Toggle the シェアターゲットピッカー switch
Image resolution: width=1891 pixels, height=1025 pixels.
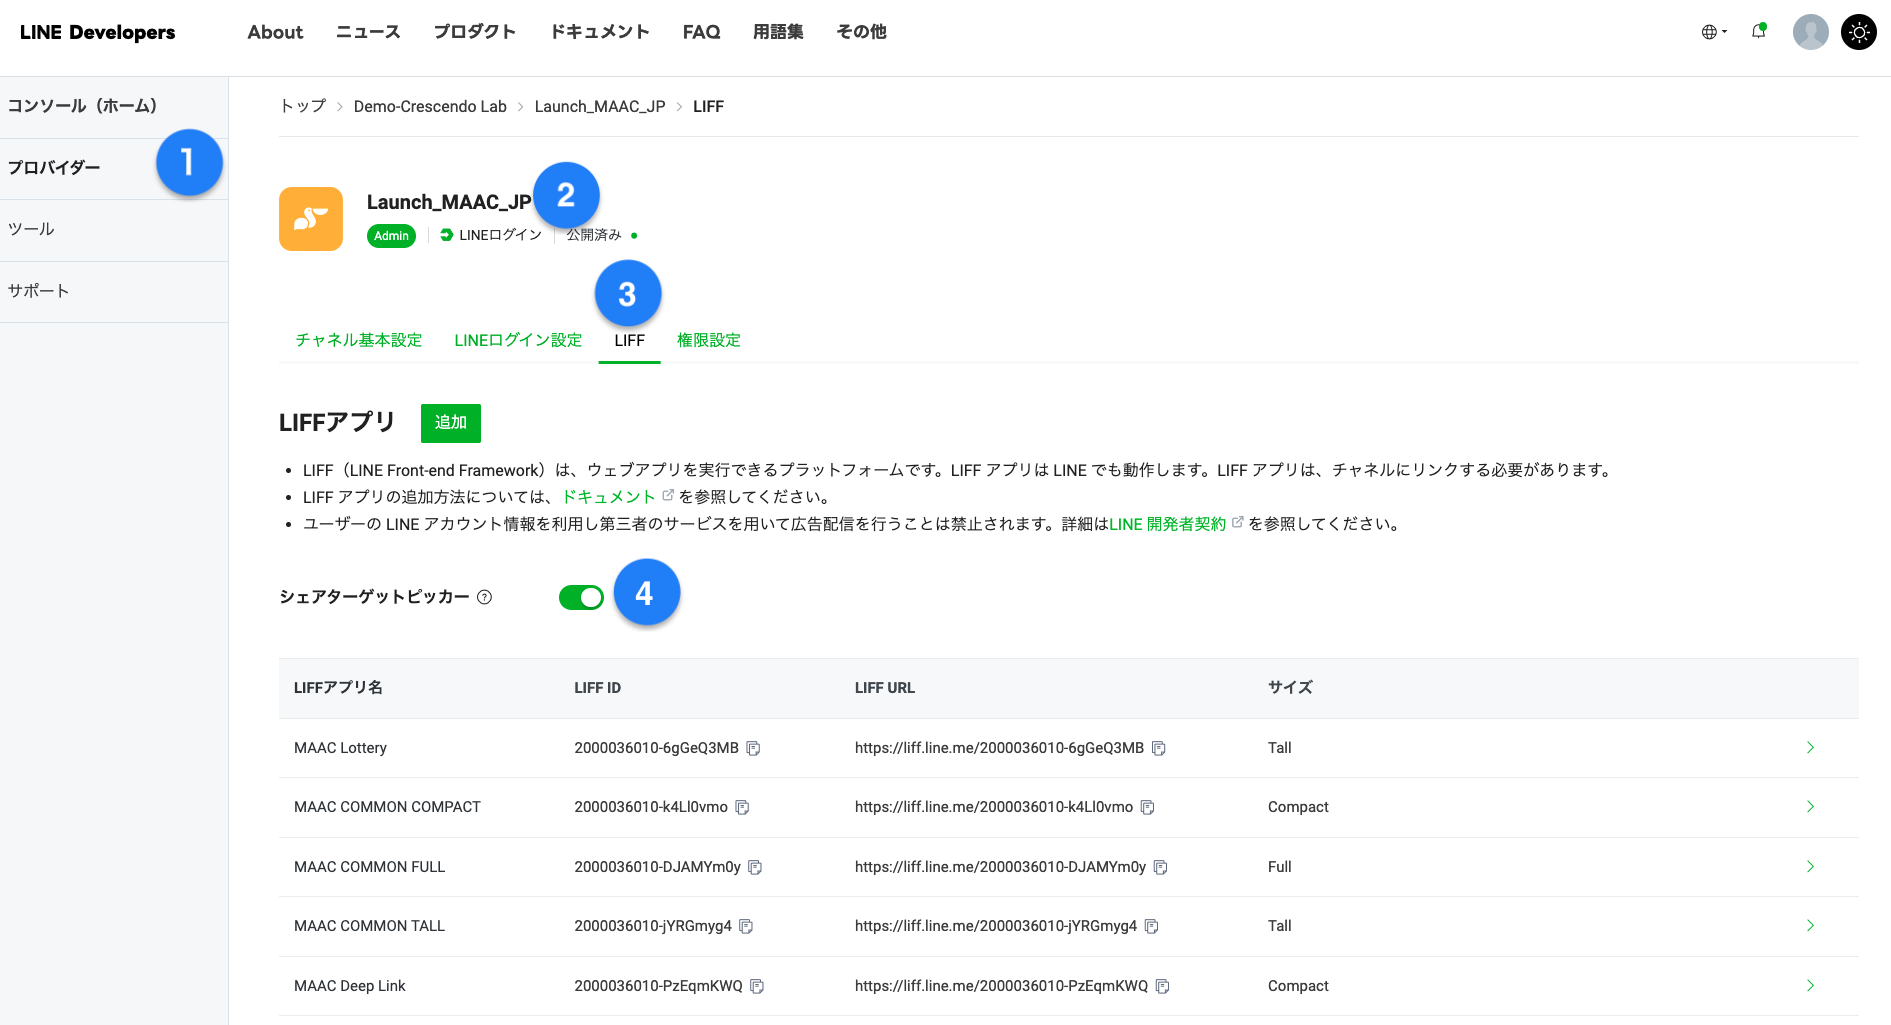pos(581,597)
